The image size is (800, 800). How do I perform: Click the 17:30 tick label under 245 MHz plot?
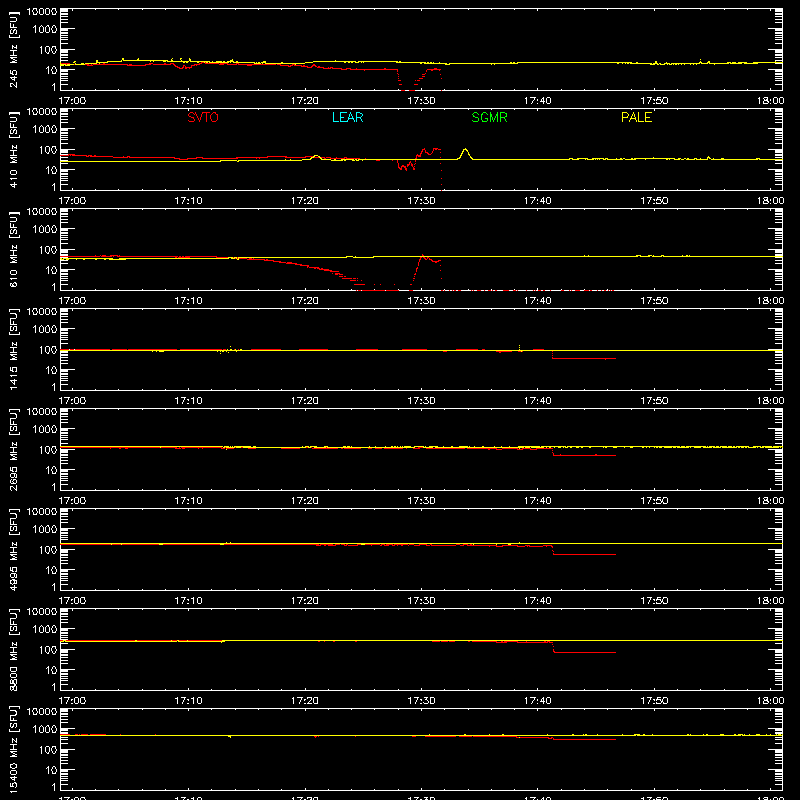421,101
